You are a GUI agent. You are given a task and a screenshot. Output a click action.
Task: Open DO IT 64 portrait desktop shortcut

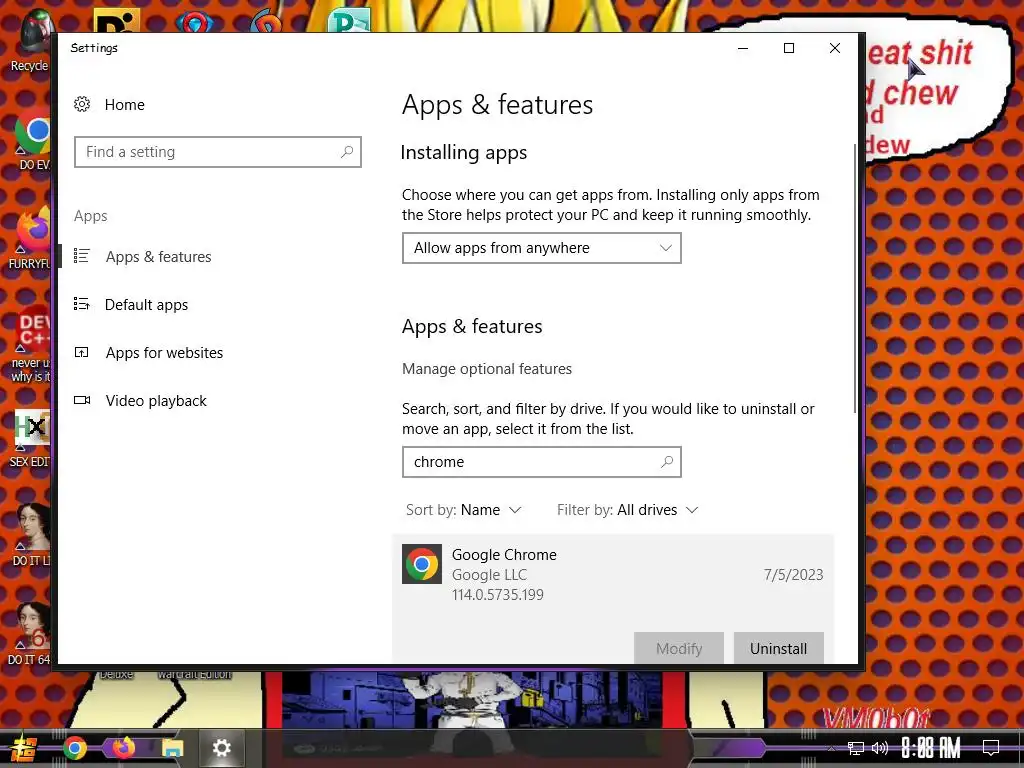click(30, 633)
